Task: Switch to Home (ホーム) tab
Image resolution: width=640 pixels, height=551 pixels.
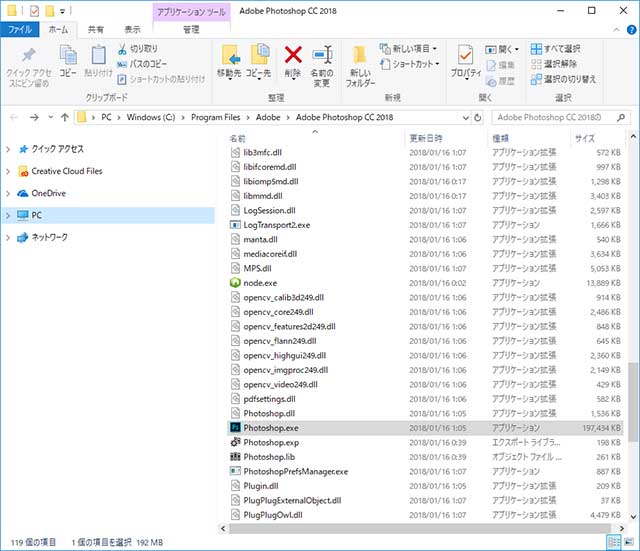Action: [x=58, y=29]
